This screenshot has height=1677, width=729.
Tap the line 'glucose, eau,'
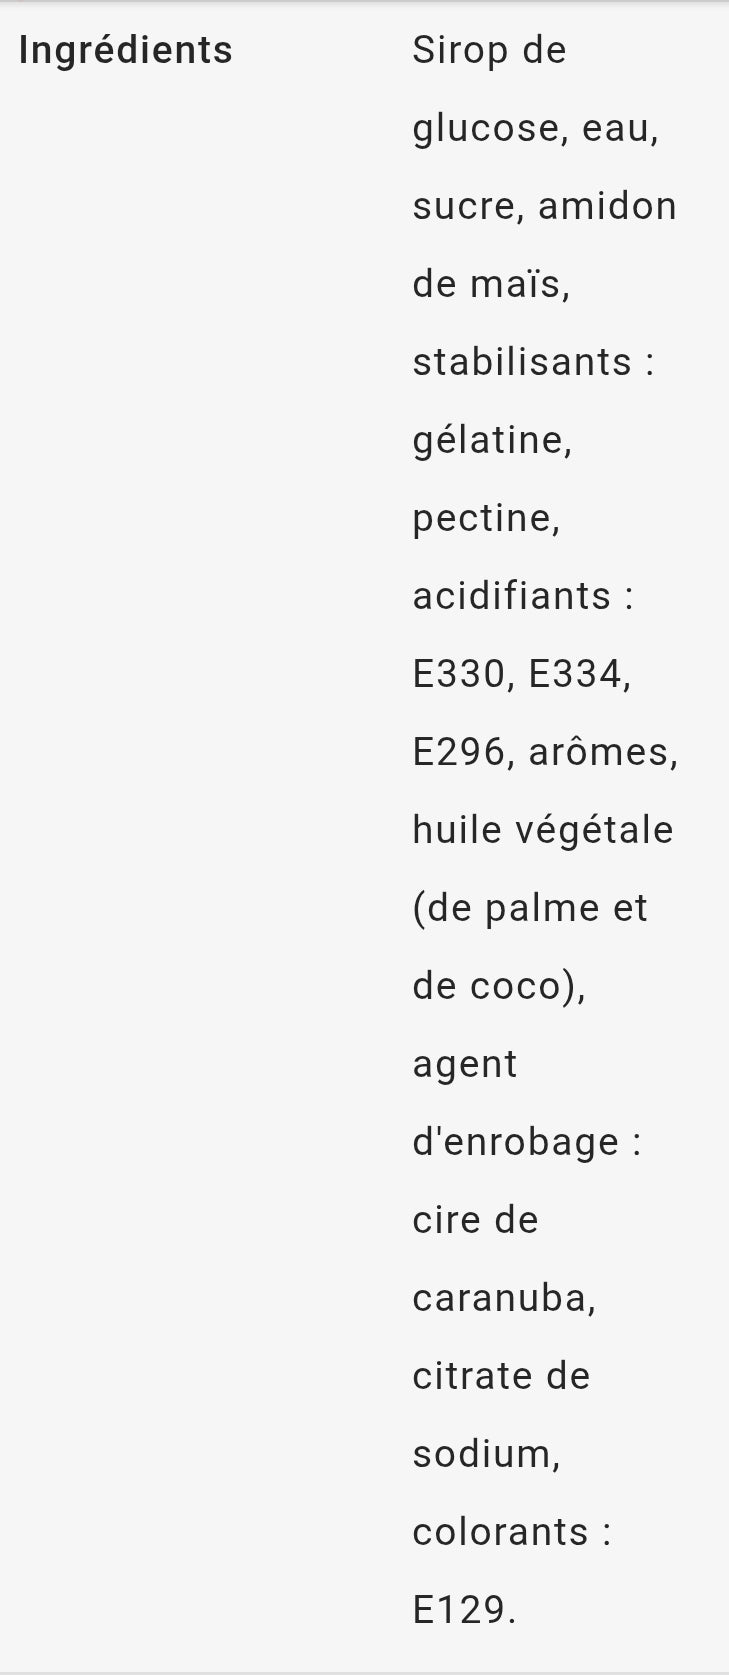point(536,130)
